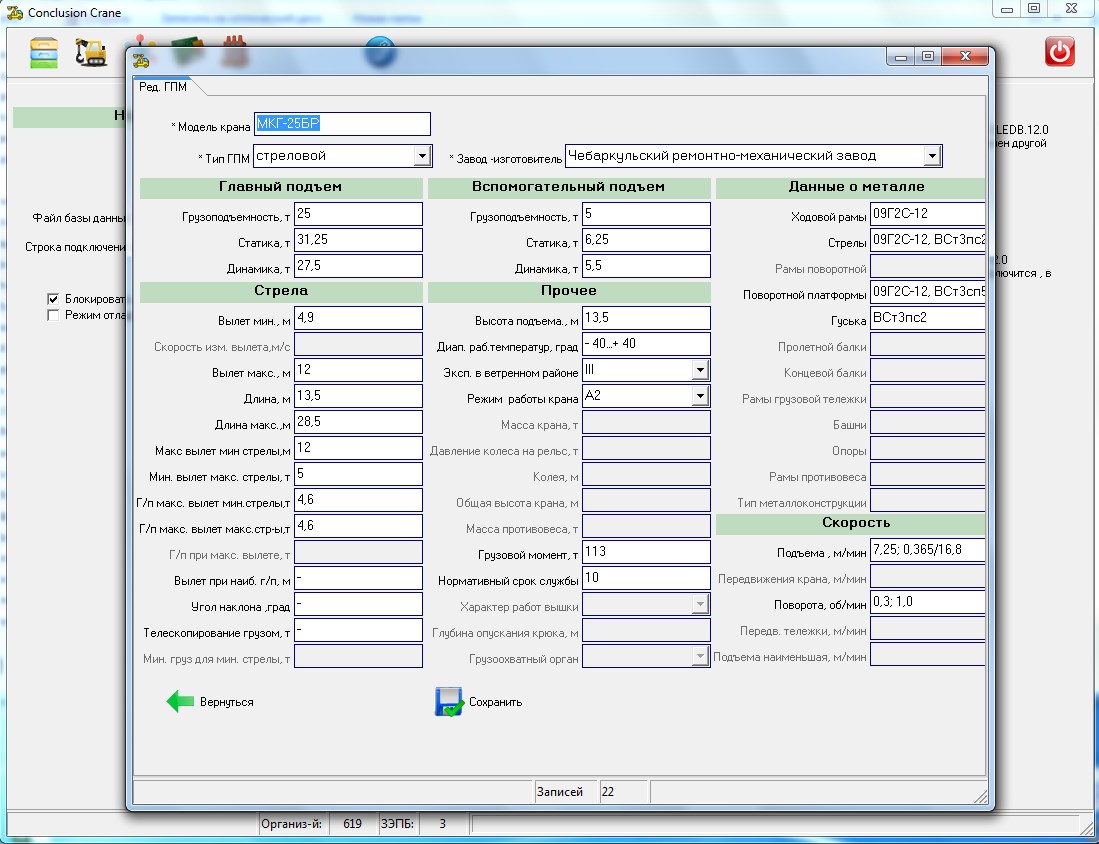1099x844 pixels.
Task: Click Макс вылет мин стрелы field
Action: [x=358, y=448]
